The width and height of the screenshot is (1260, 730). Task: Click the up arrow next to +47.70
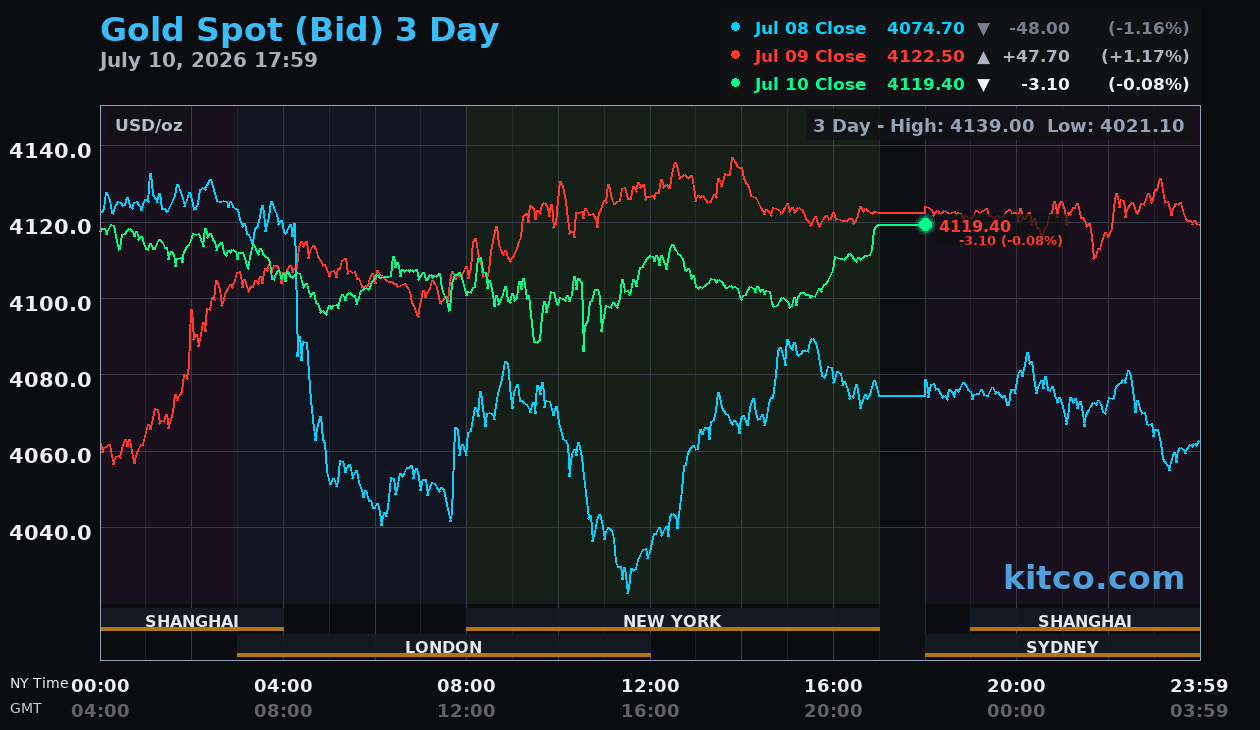pyautogui.click(x=983, y=57)
